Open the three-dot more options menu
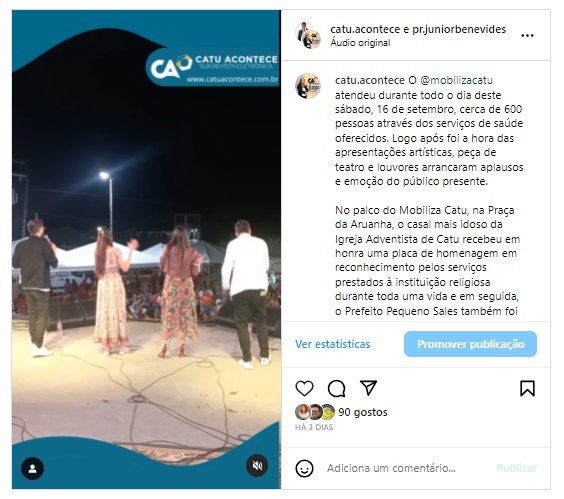Image resolution: width=564 pixels, height=499 pixels. point(527,36)
